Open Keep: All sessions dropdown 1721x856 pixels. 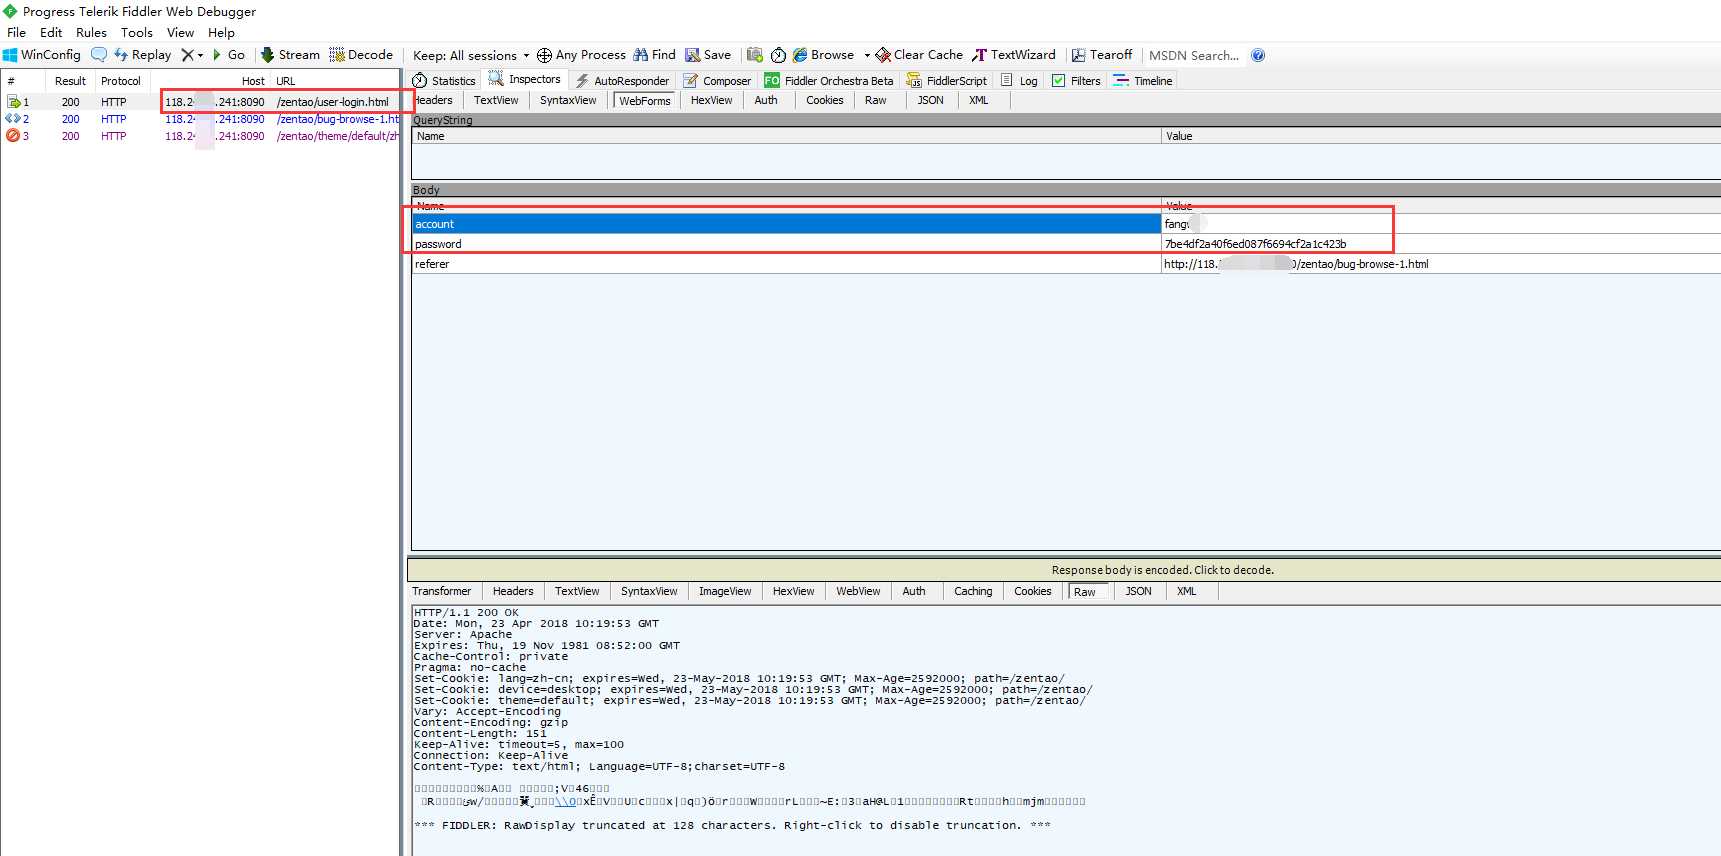coord(471,56)
